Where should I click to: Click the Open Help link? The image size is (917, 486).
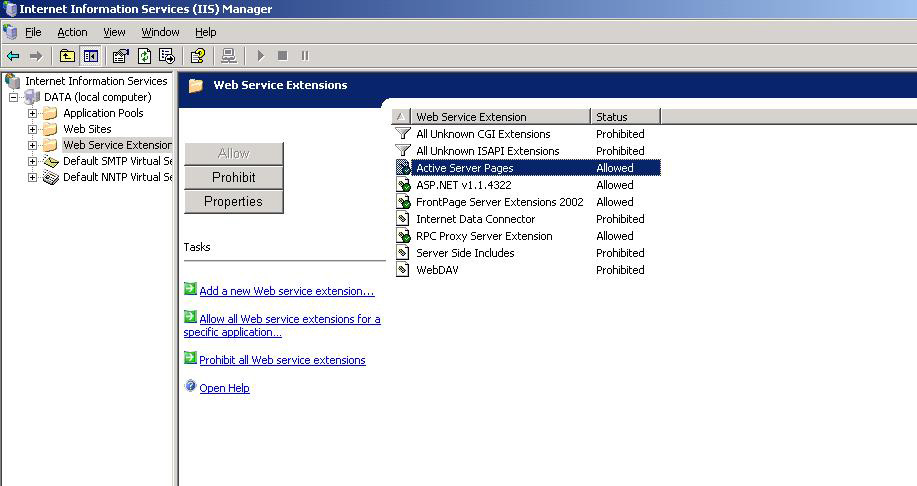[x=224, y=388]
